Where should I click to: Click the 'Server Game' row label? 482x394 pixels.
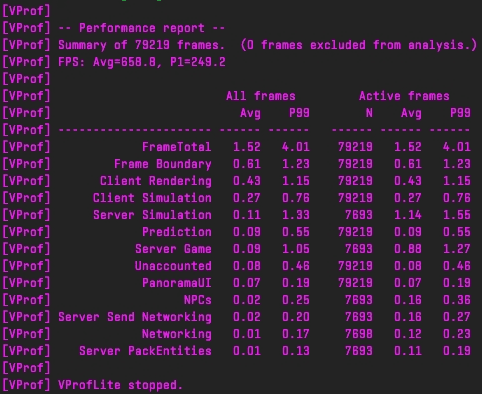[173, 249]
